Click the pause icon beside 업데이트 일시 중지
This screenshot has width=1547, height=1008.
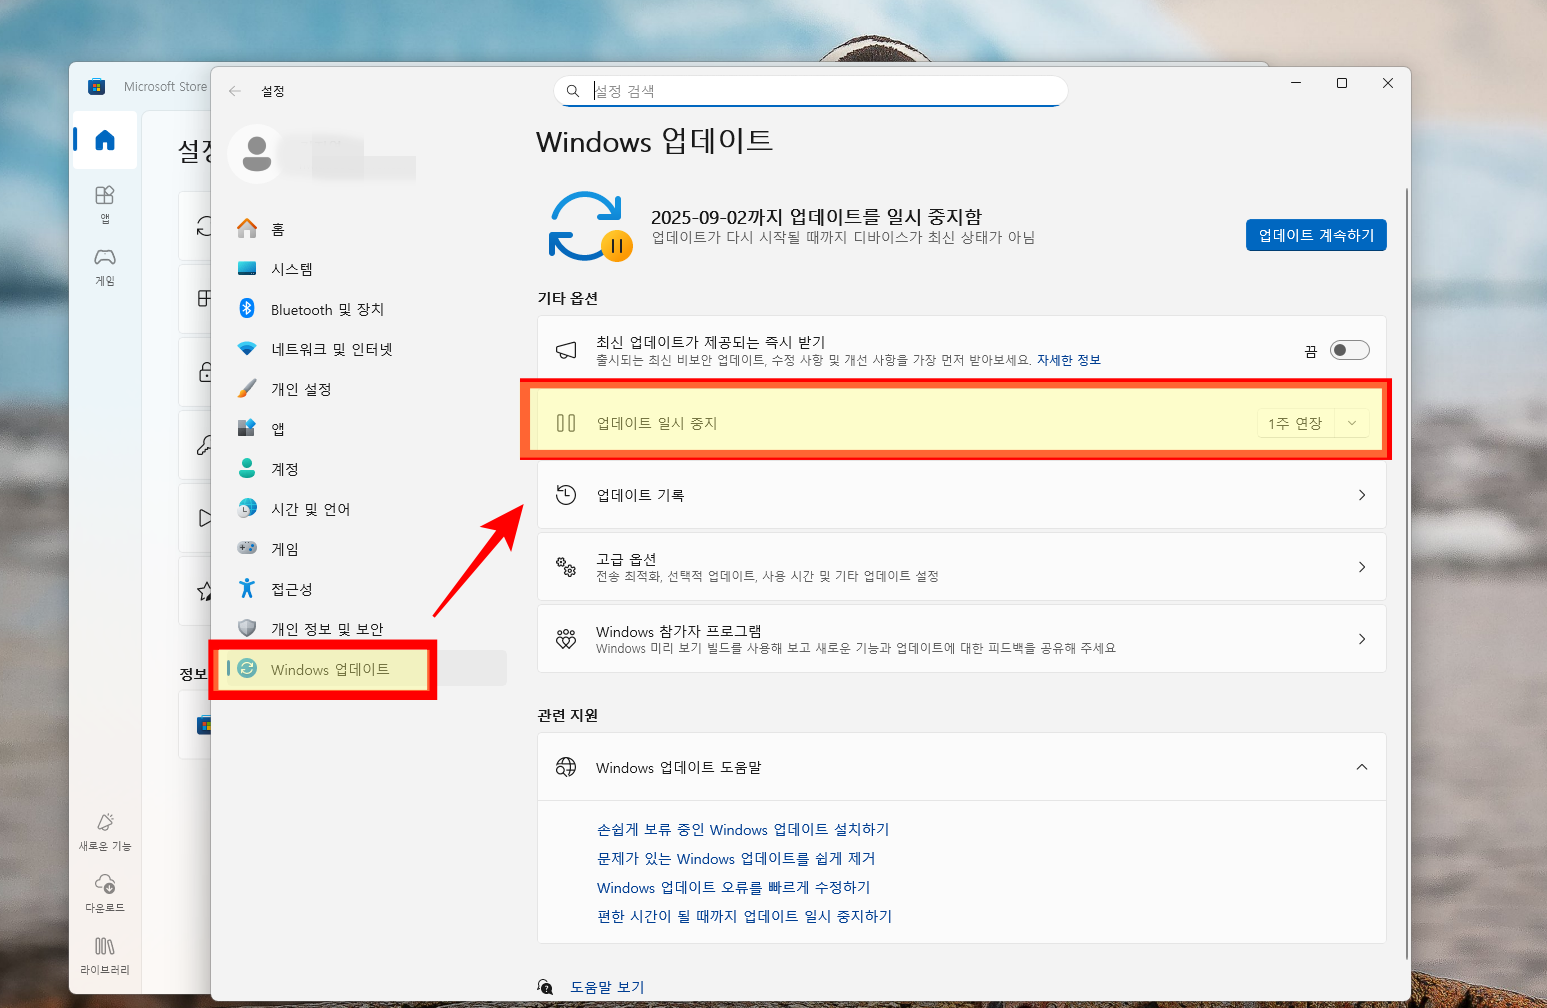566,423
